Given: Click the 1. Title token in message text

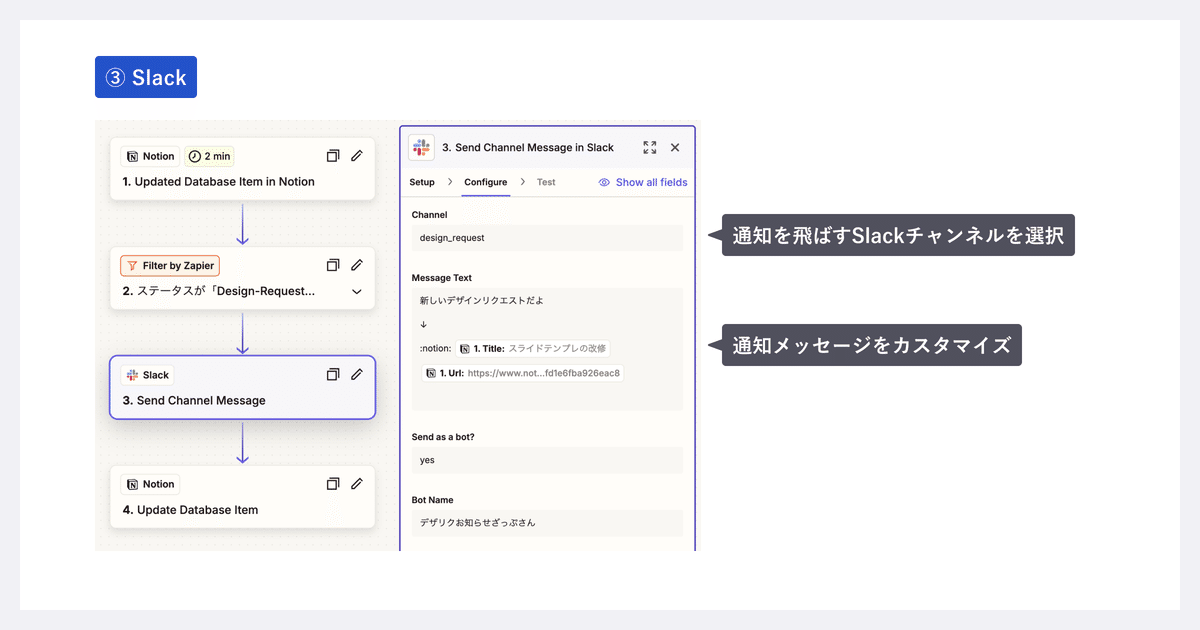Looking at the screenshot, I should point(533,348).
